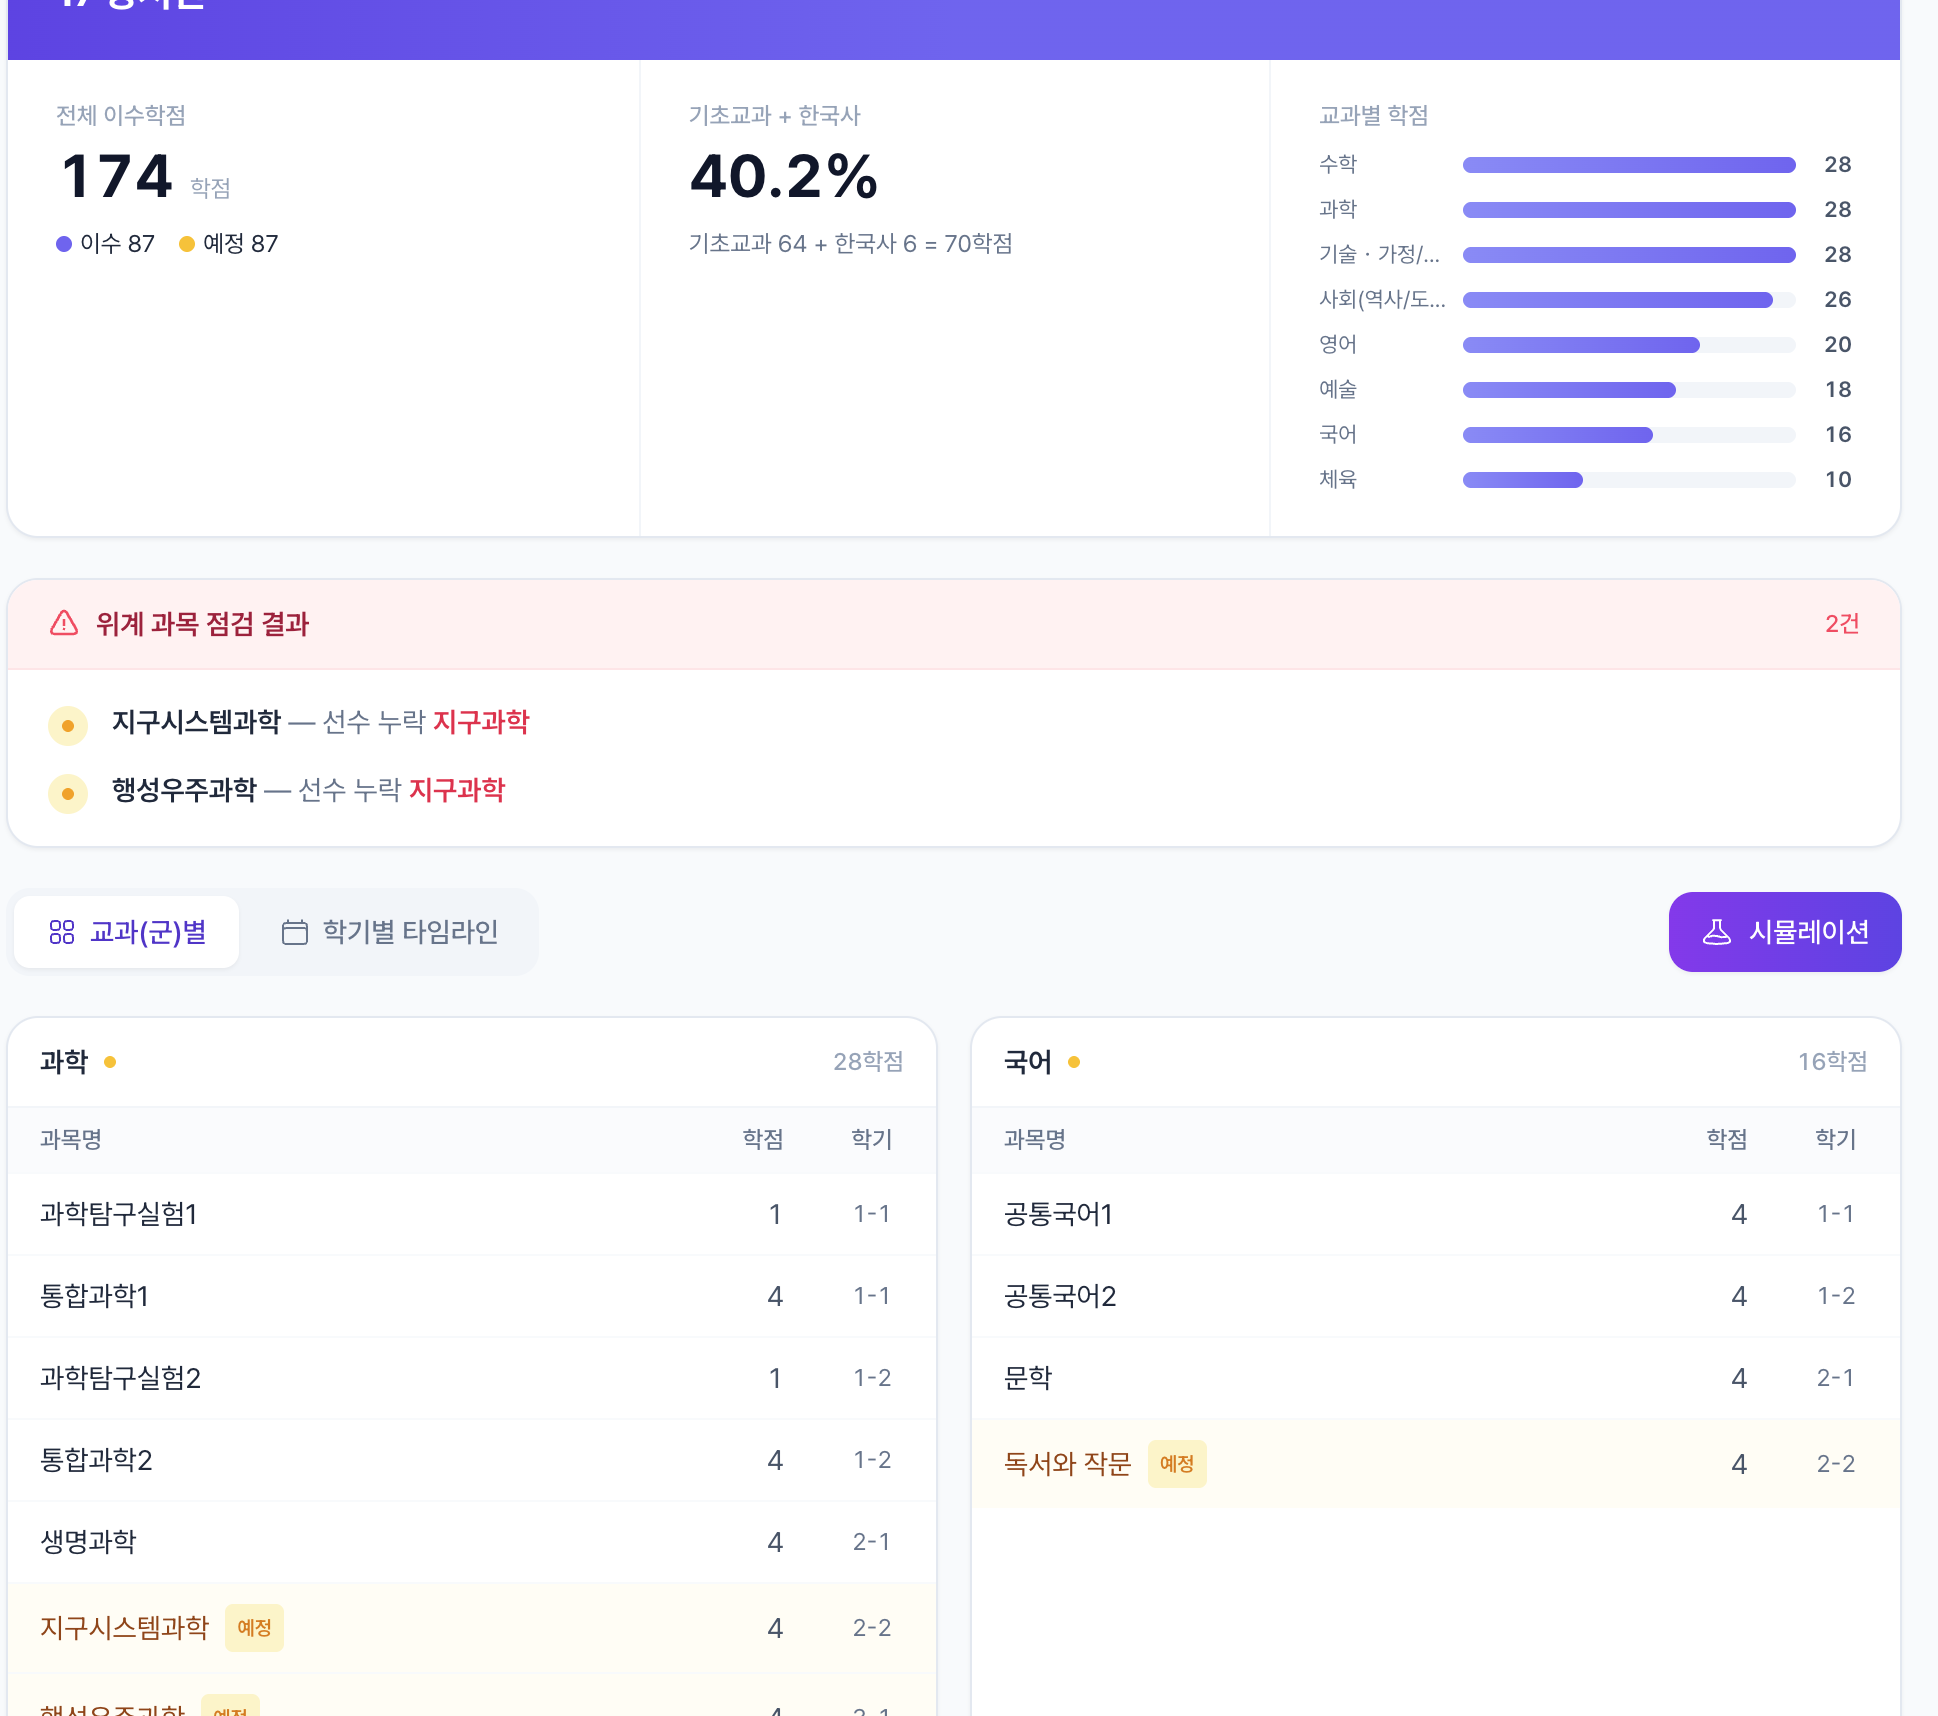Click the 교과별 학점 section label

(1373, 116)
